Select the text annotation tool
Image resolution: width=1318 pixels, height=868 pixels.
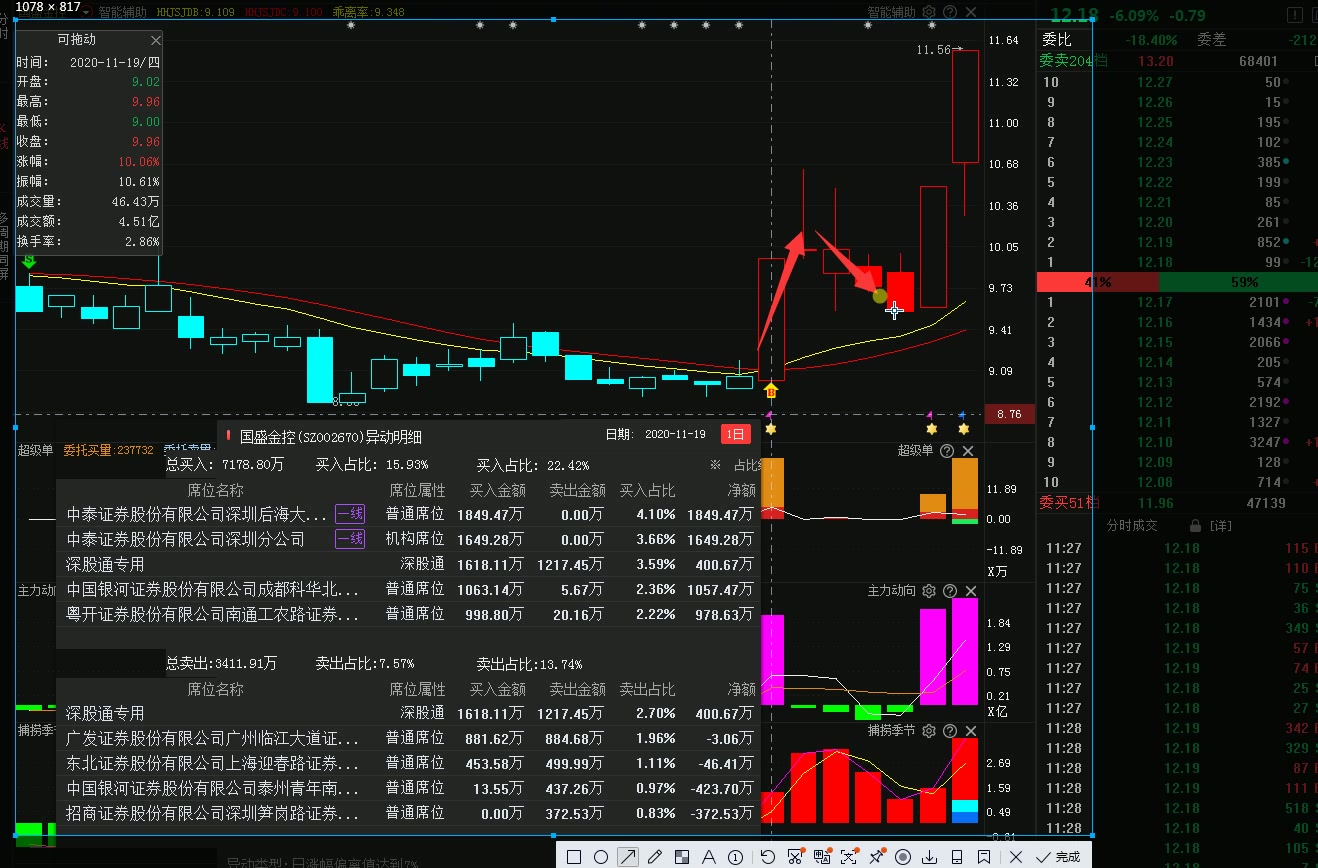click(x=708, y=857)
